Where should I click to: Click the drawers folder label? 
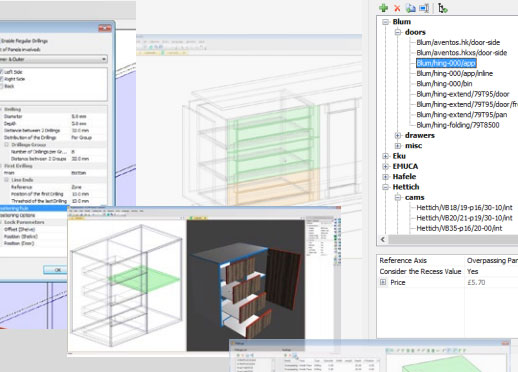pyautogui.click(x=420, y=135)
